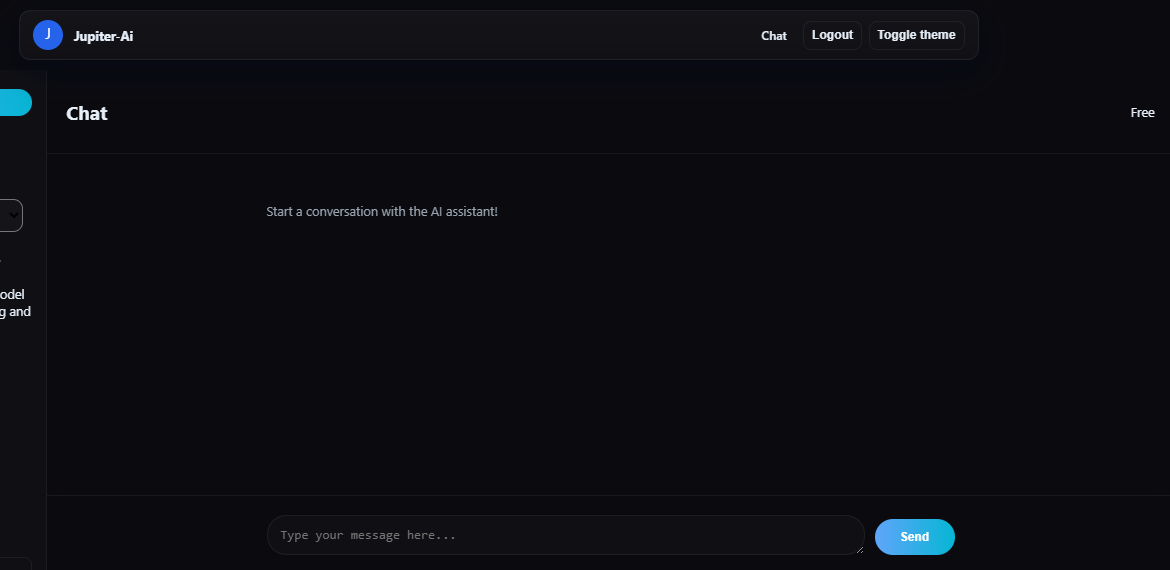Expand the sidebar model dropdown
This screenshot has height=570, width=1170.
11,215
